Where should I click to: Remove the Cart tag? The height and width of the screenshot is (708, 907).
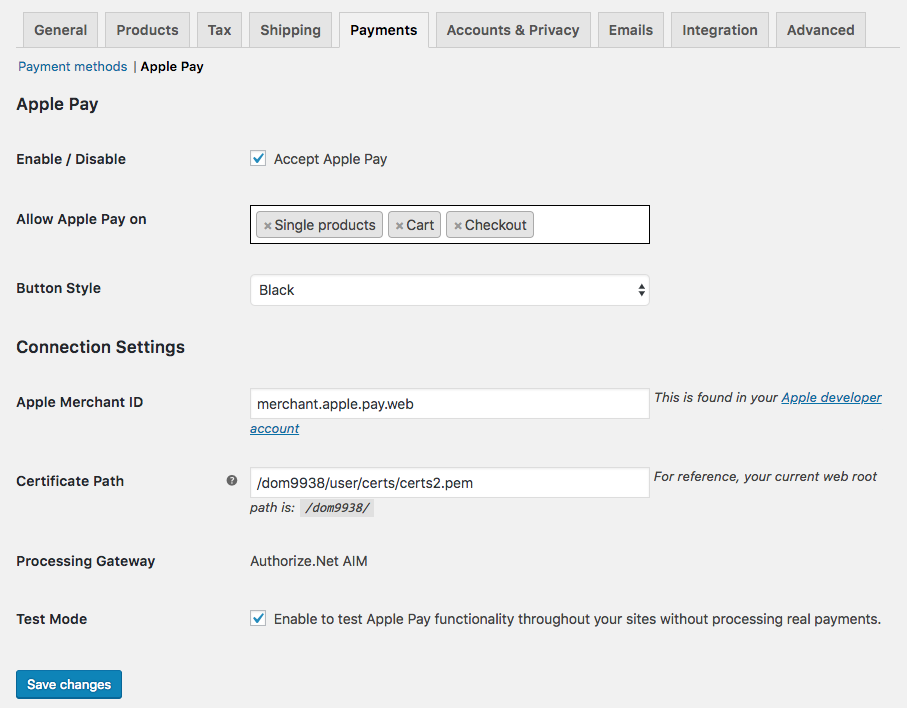pos(399,226)
